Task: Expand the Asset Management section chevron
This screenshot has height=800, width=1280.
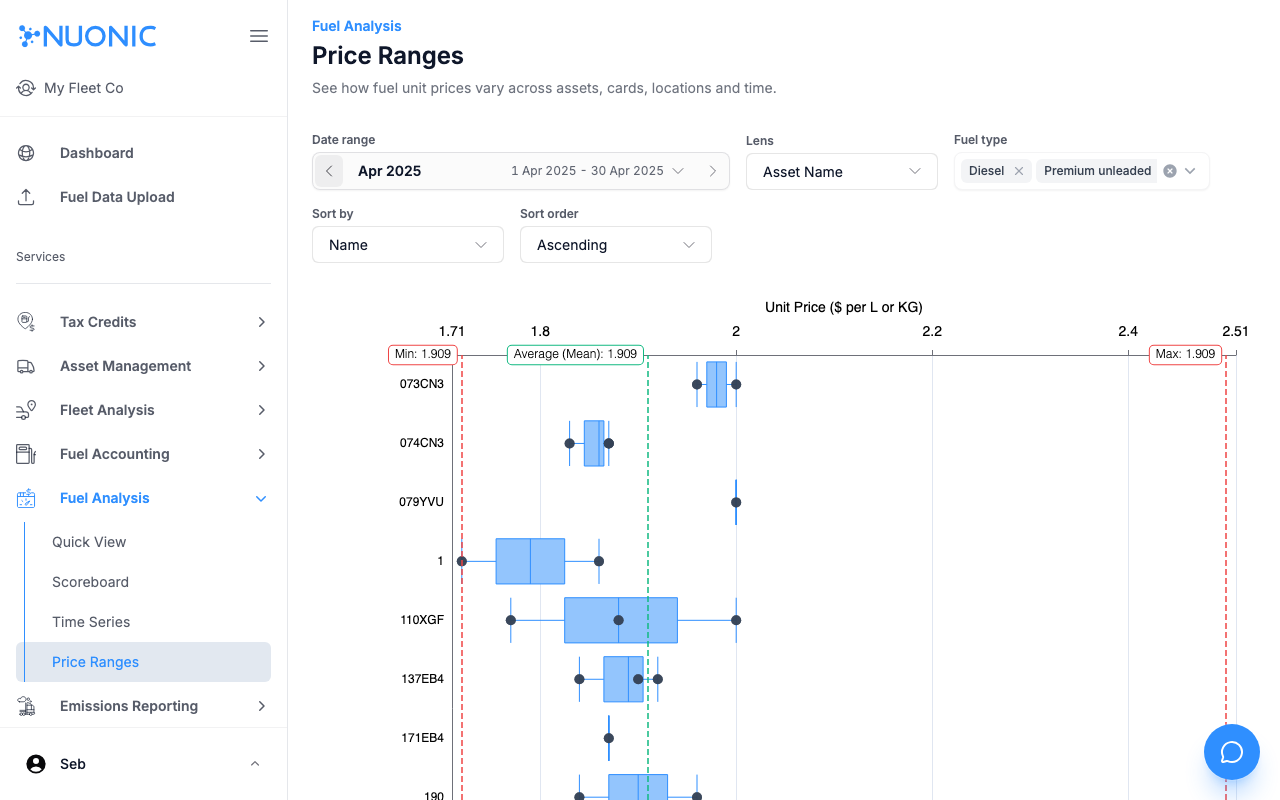Action: pyautogui.click(x=262, y=366)
